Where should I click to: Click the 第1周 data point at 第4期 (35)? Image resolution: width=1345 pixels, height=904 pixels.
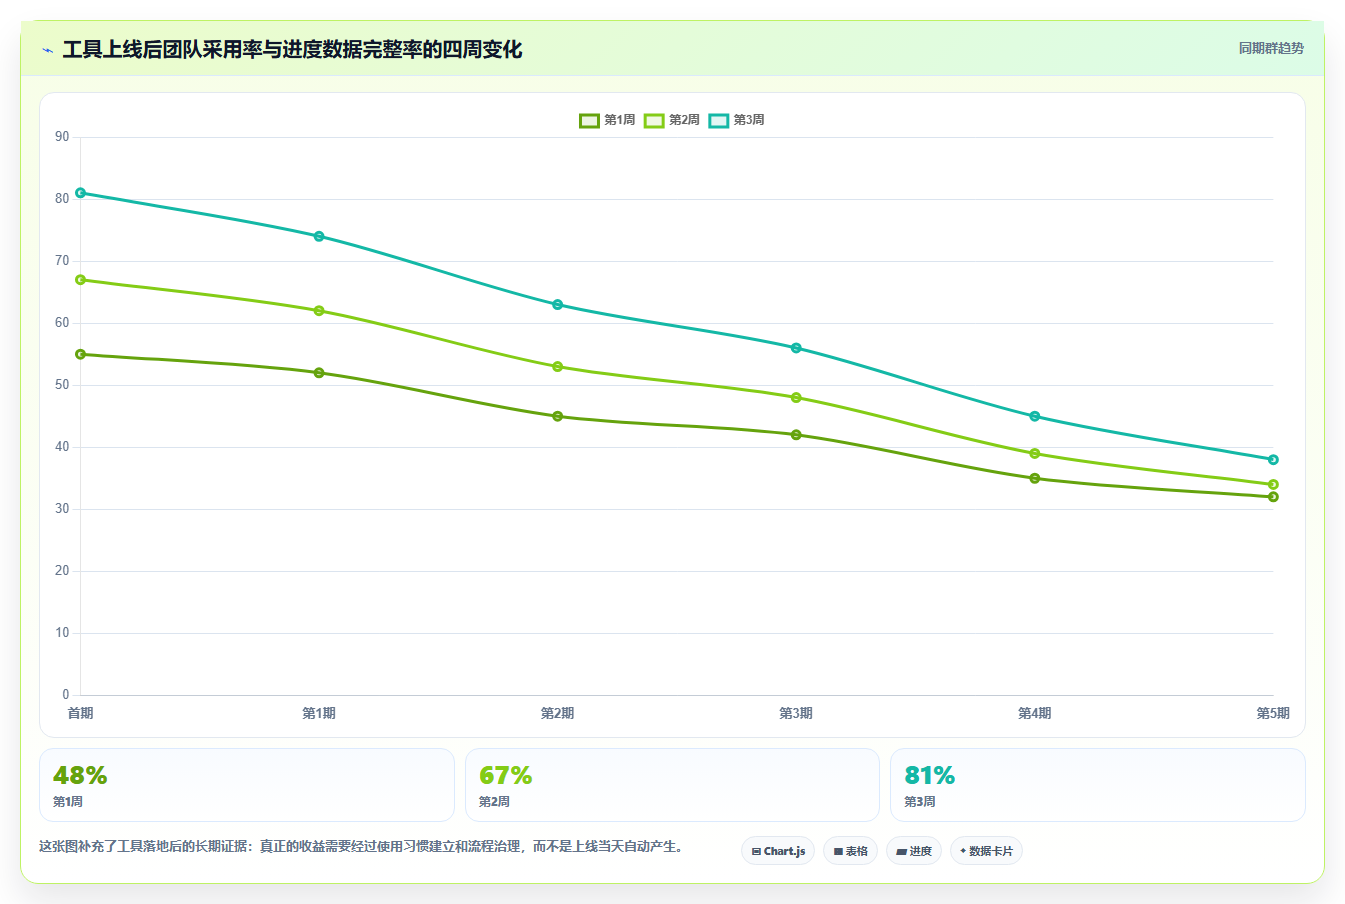[1035, 478]
